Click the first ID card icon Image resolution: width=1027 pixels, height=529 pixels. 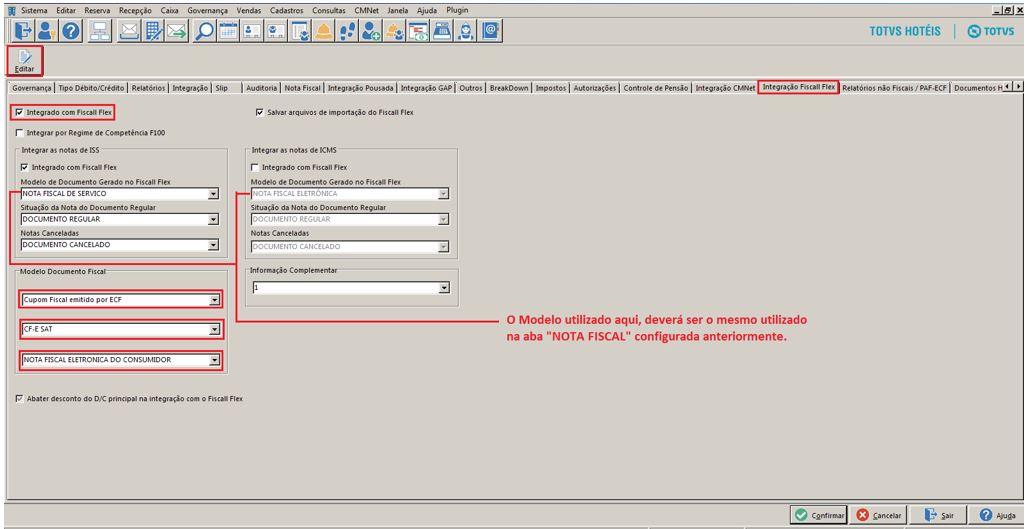point(252,31)
